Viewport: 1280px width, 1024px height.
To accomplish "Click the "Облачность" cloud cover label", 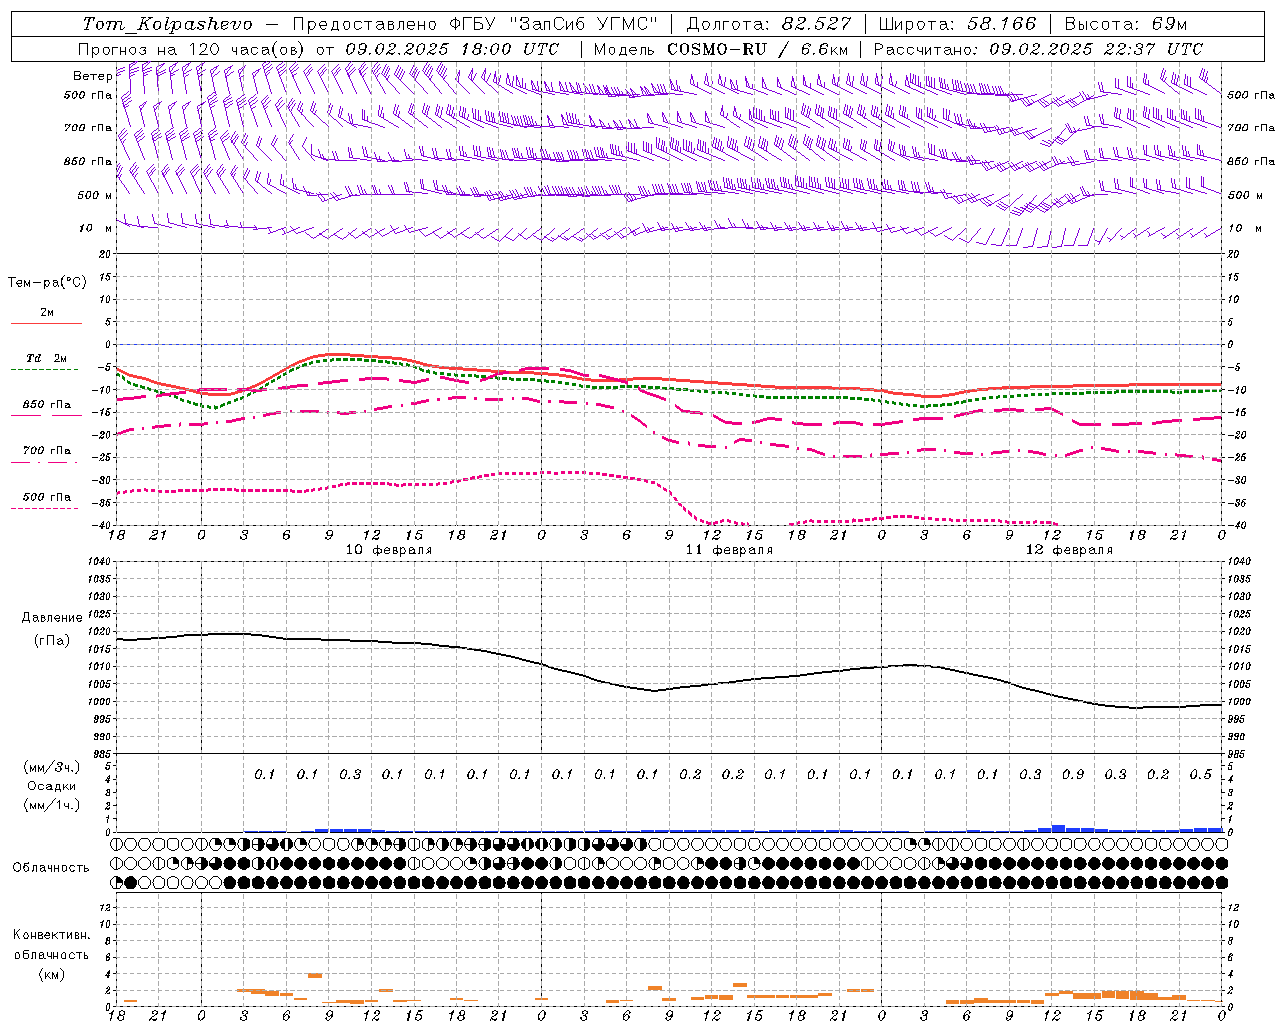I will pos(51,868).
